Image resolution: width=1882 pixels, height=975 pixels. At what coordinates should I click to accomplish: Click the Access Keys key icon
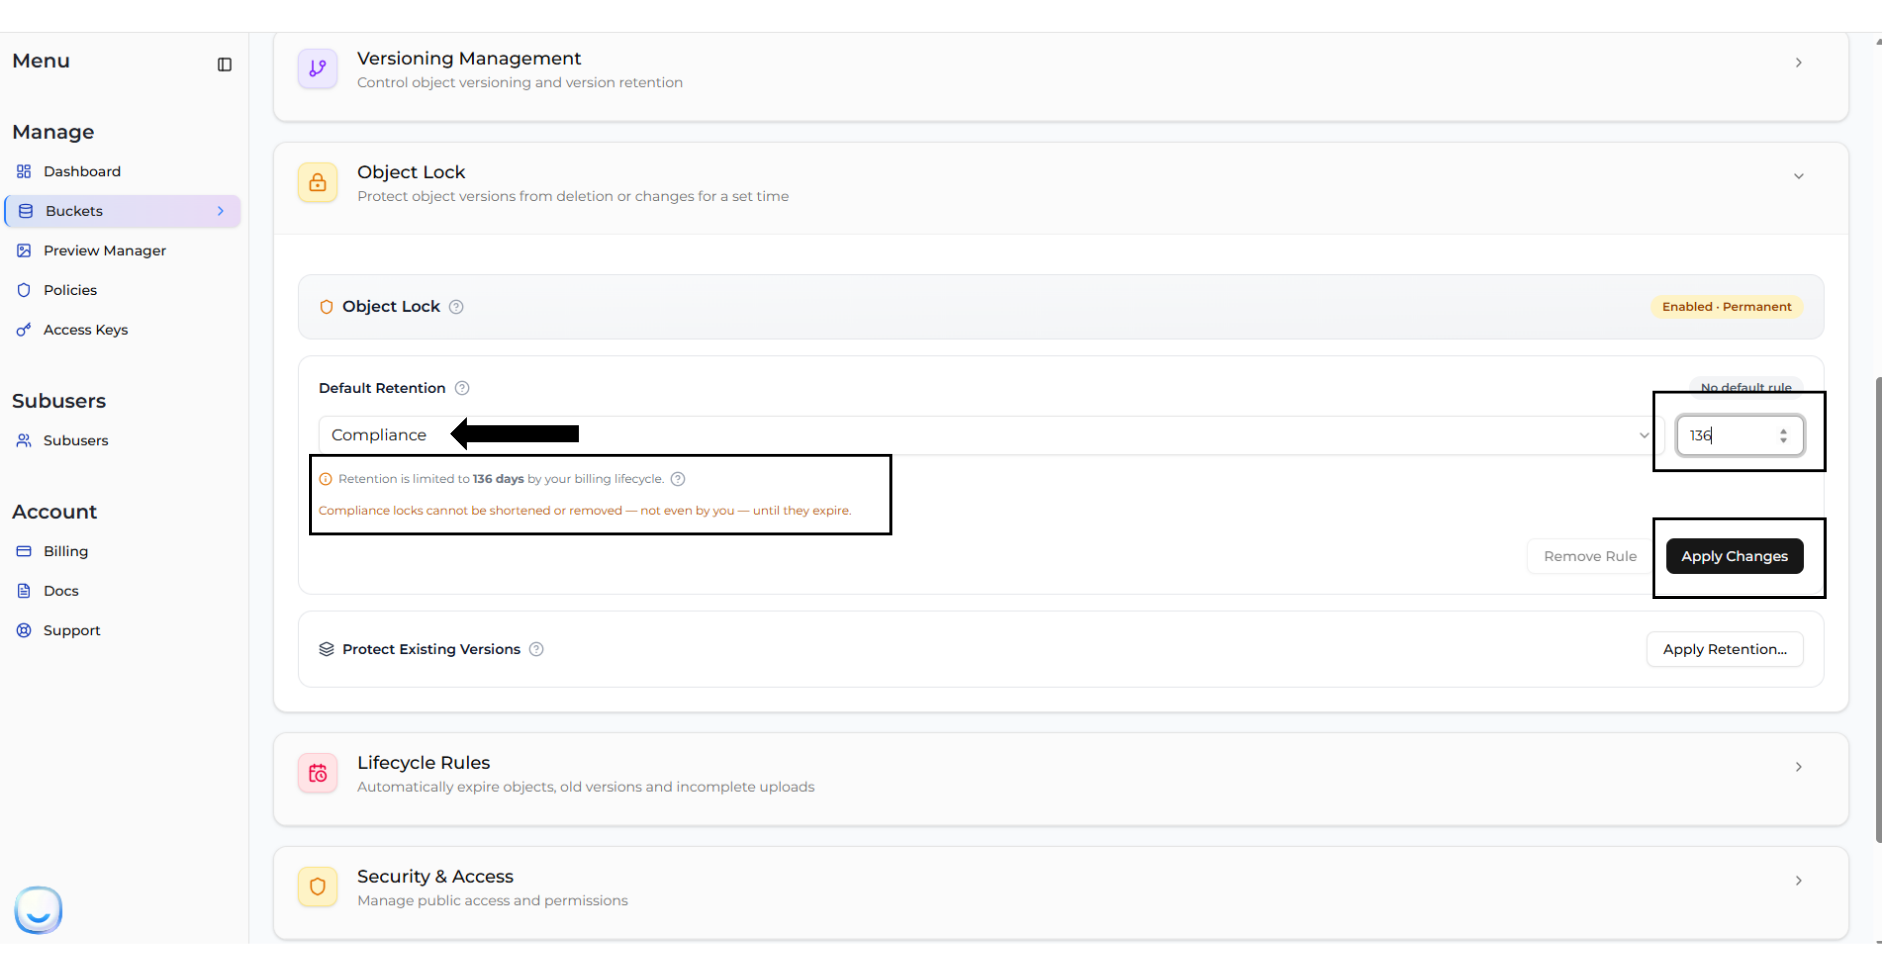(24, 329)
